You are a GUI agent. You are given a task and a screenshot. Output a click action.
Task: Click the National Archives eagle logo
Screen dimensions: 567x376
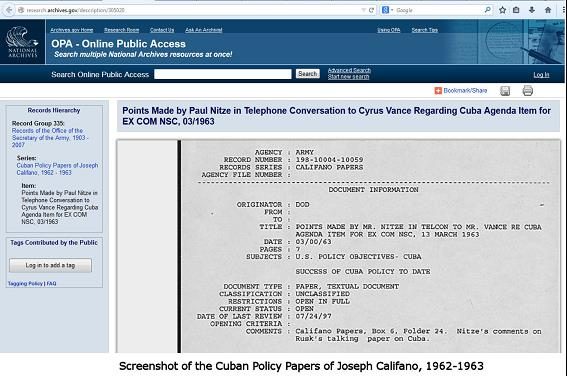[22, 42]
